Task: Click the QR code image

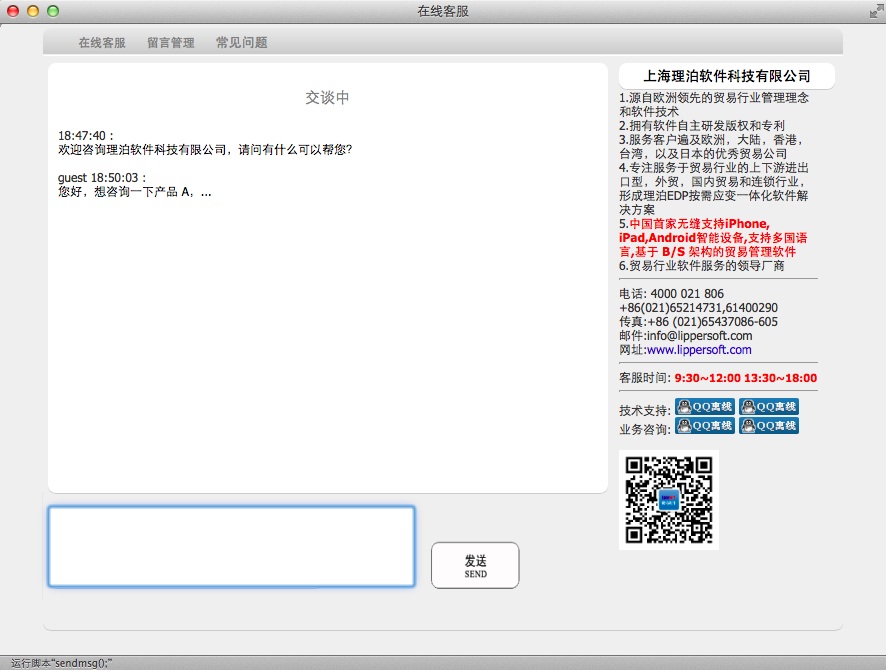Action: [x=668, y=500]
